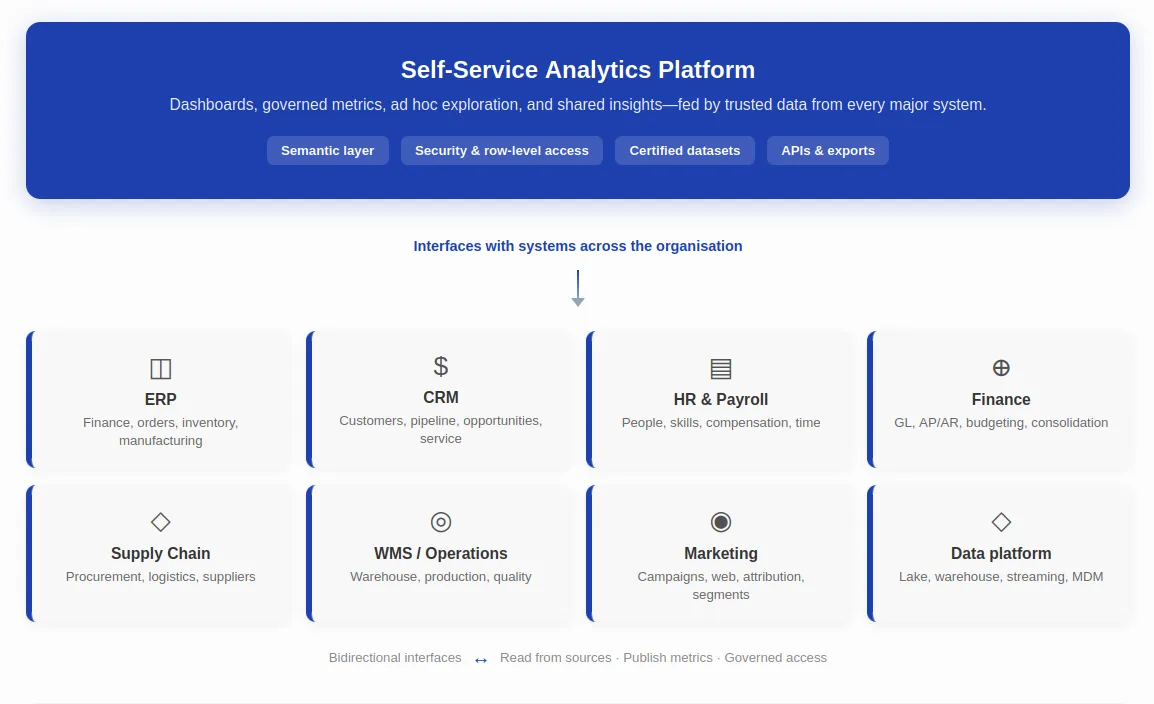Open the Security & row-level access pill
The width and height of the screenshot is (1154, 704).
click(501, 150)
